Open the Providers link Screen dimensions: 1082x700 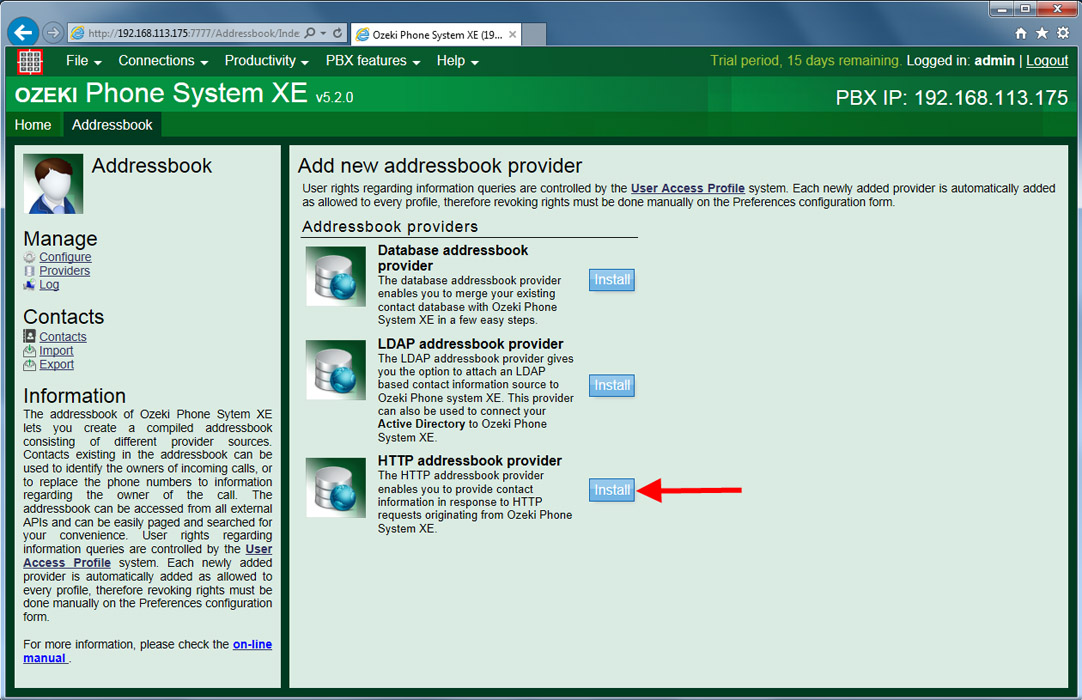coord(64,271)
